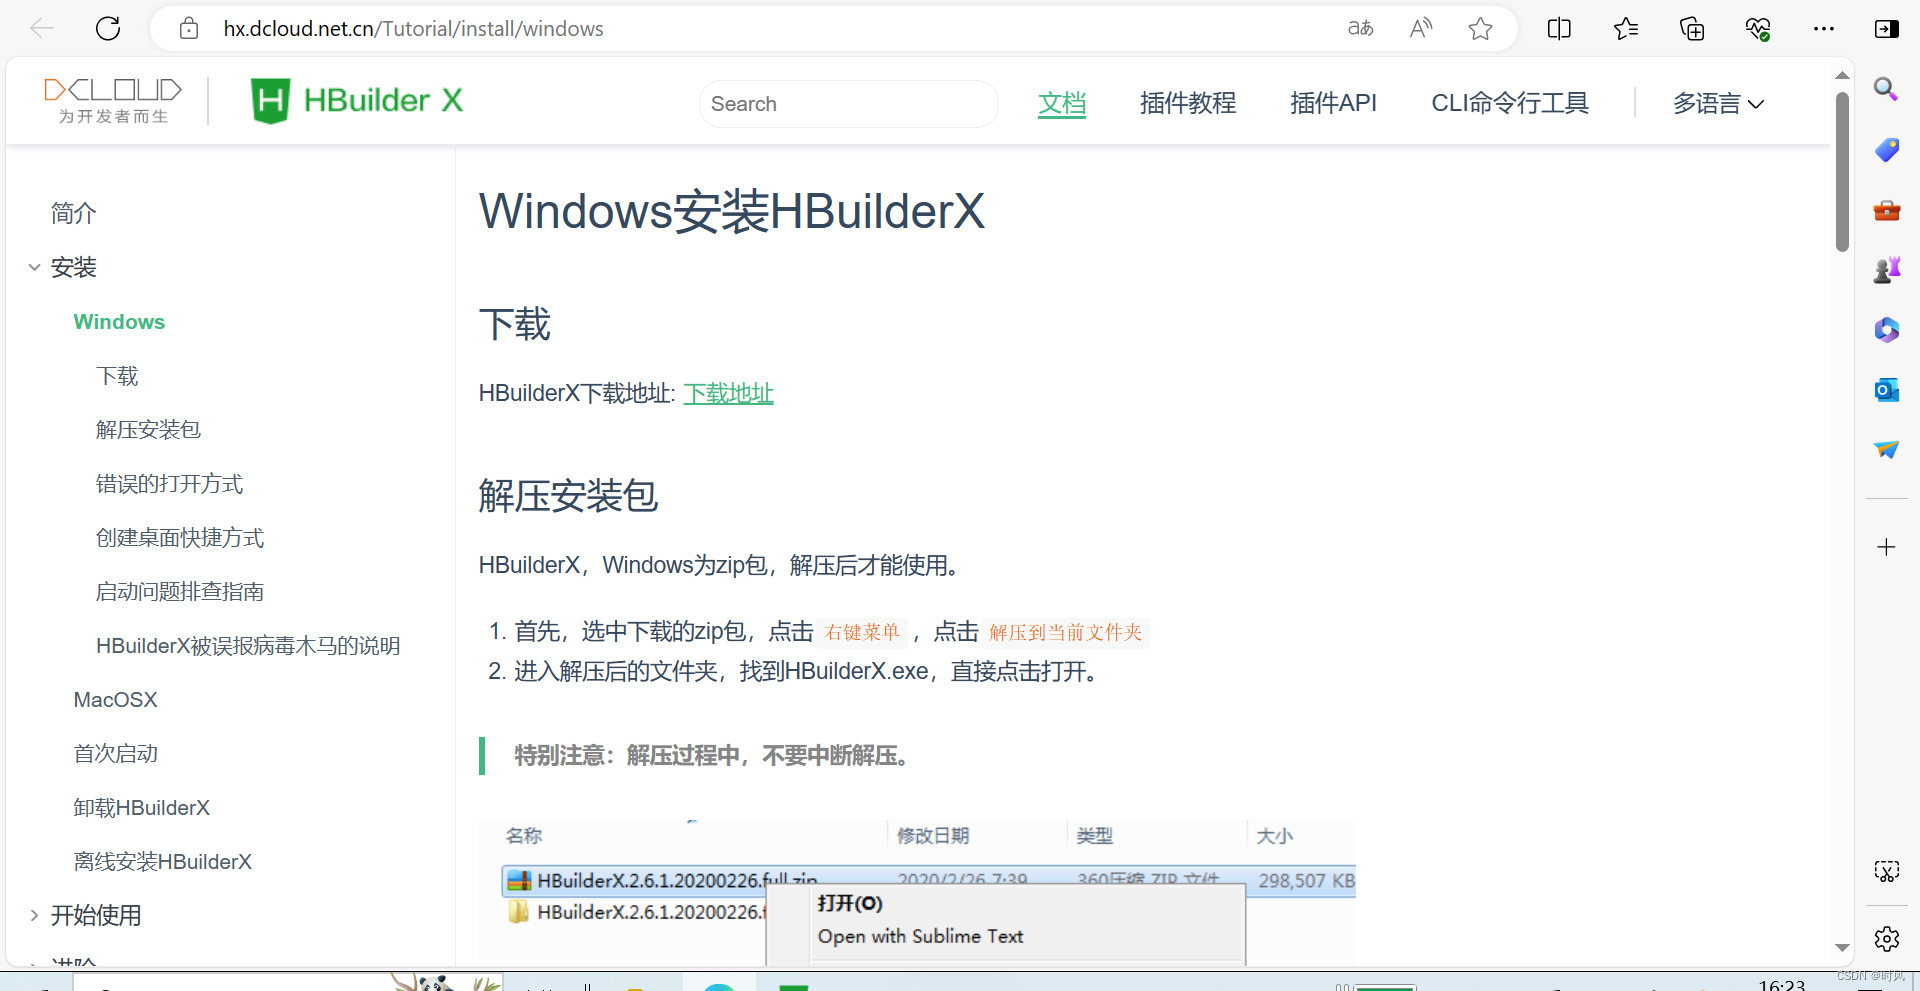This screenshot has width=1920, height=991.
Task: Click the Search input field
Action: click(x=848, y=104)
